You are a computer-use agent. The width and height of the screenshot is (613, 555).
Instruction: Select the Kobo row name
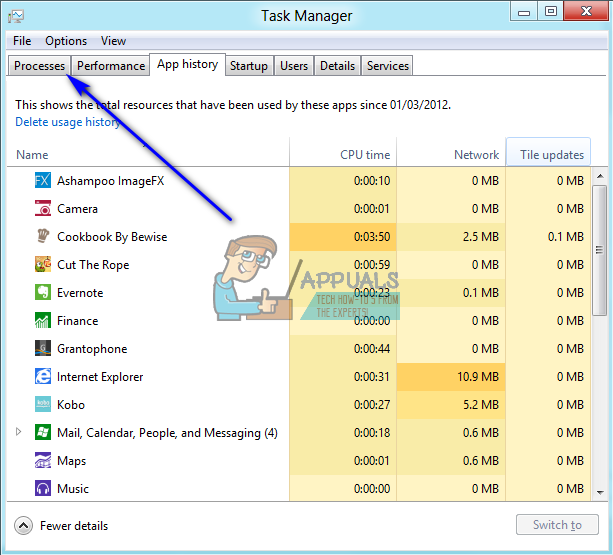(x=71, y=405)
